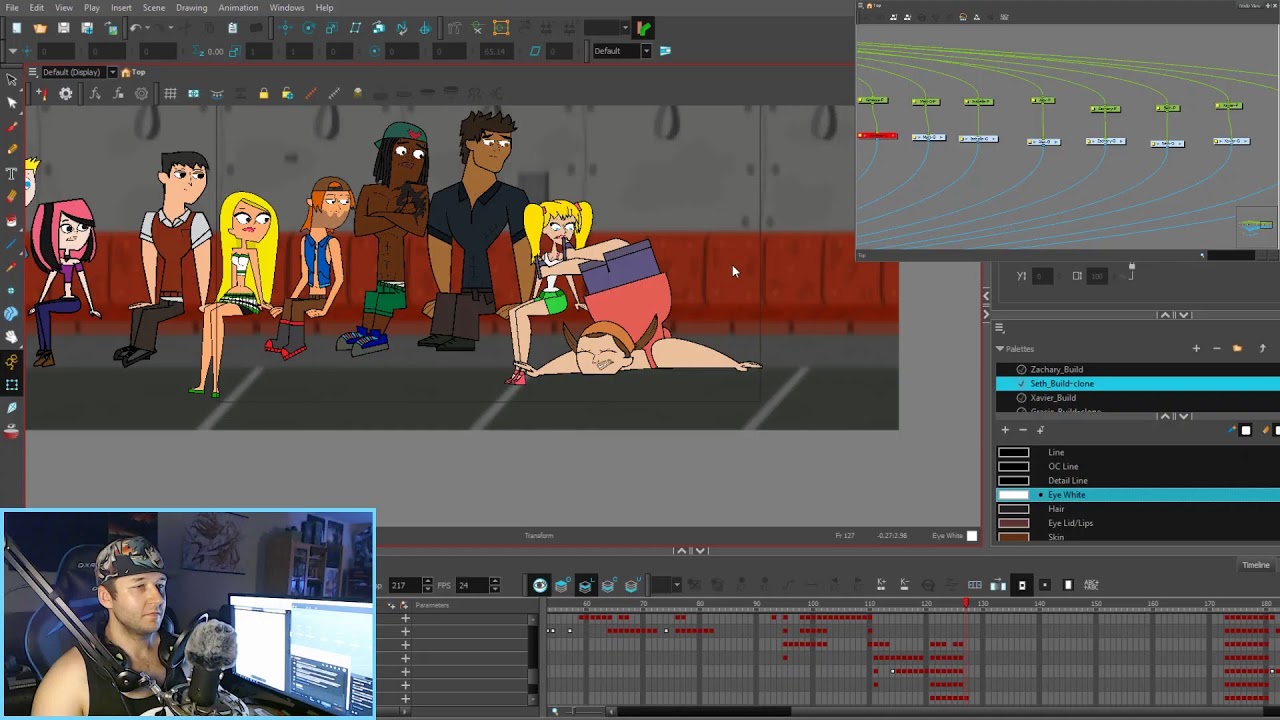Select the Skin color swatch
Viewport: 1280px width, 720px height.
point(1013,537)
